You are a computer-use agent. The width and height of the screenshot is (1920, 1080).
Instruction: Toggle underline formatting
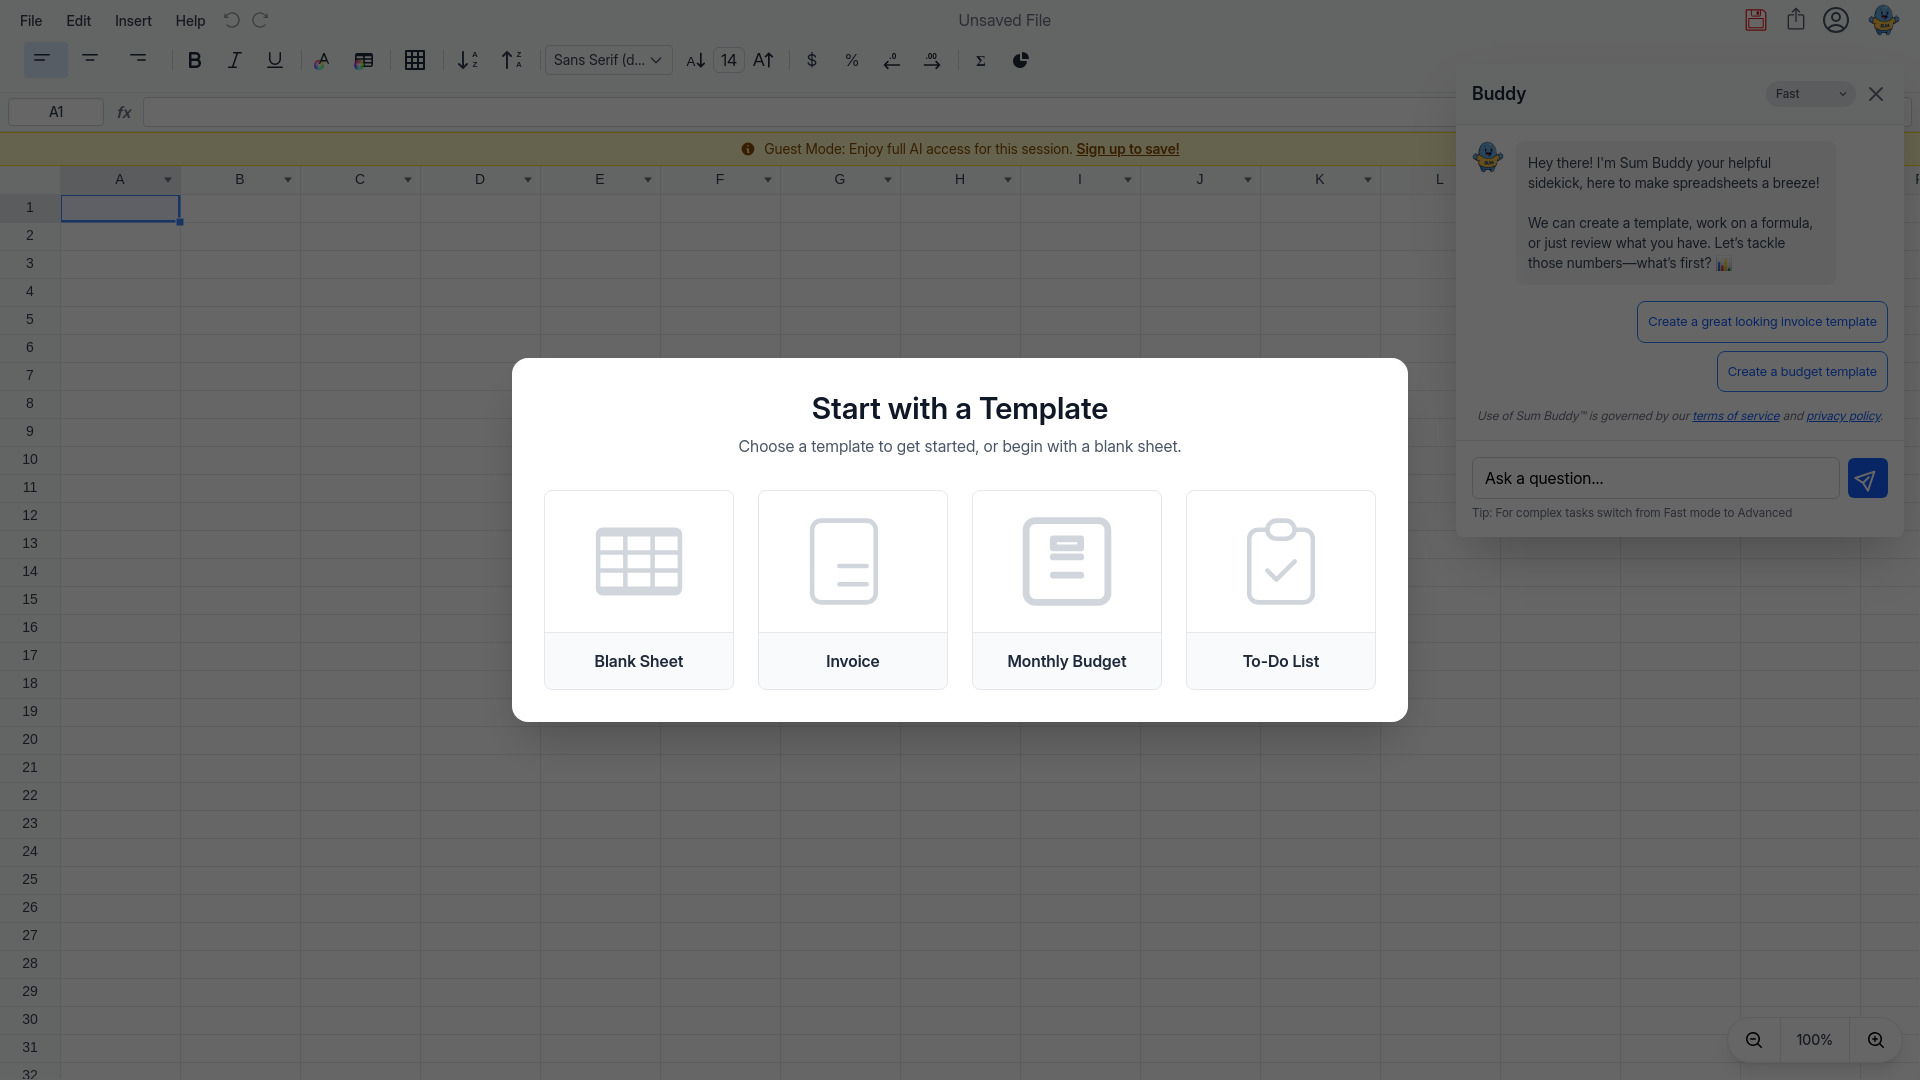(274, 61)
